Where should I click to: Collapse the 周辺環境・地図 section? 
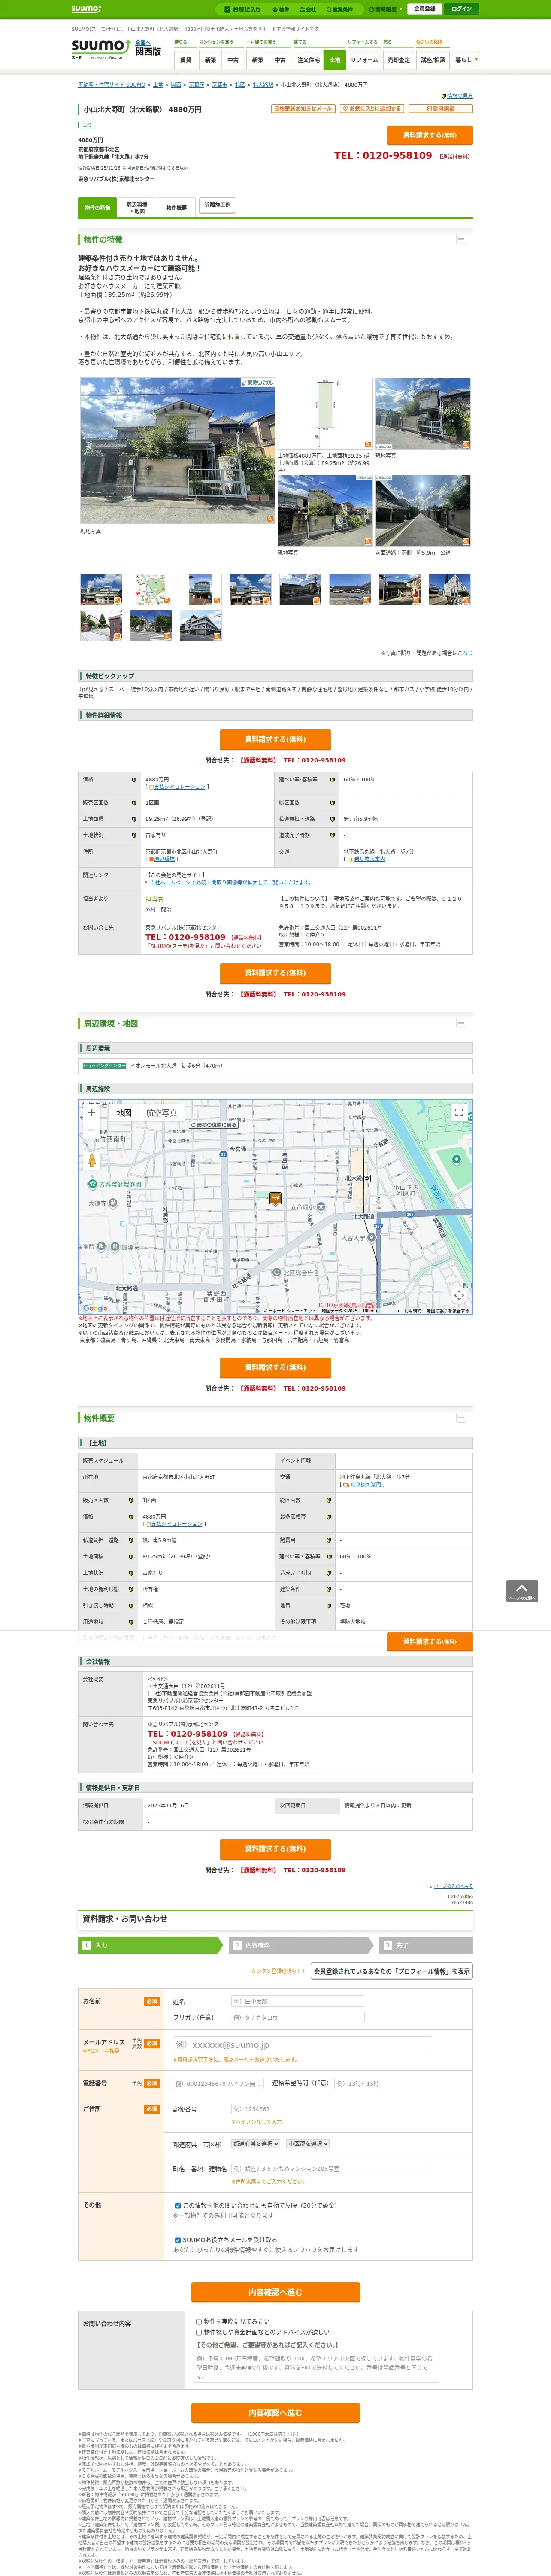461,1023
